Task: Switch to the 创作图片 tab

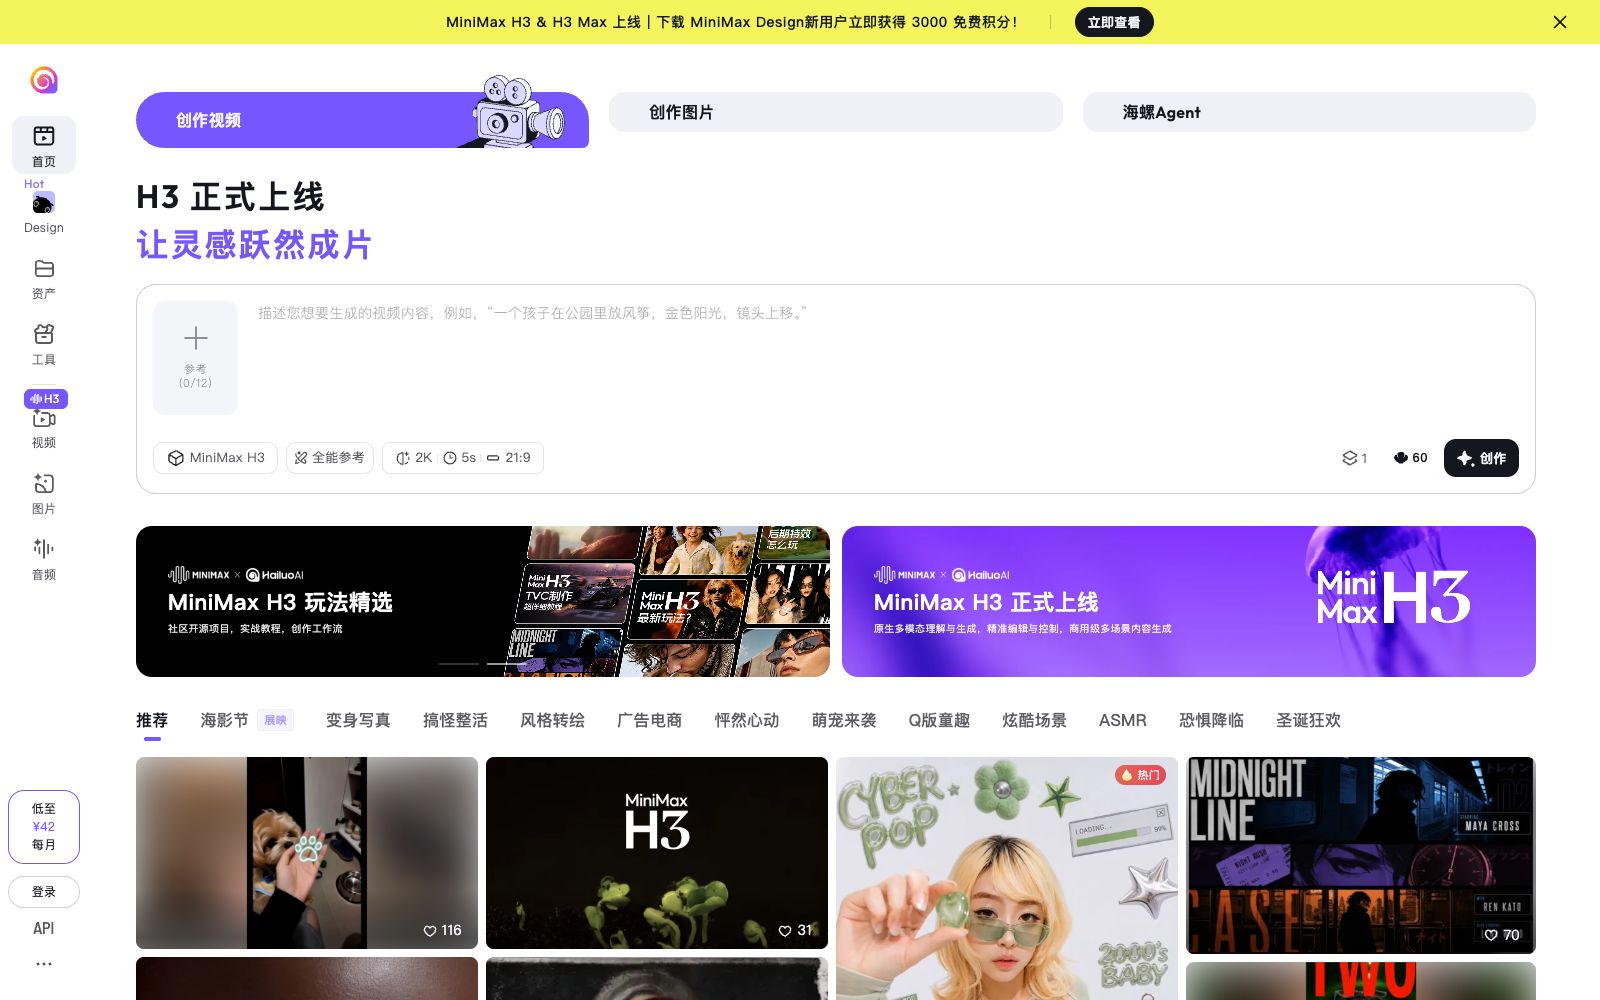Action: [835, 112]
